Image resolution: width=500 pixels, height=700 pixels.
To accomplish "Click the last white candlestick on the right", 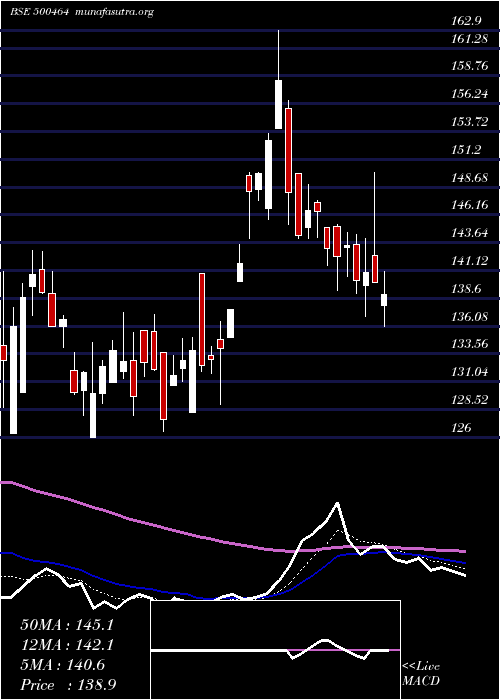I will pyautogui.click(x=384, y=300).
